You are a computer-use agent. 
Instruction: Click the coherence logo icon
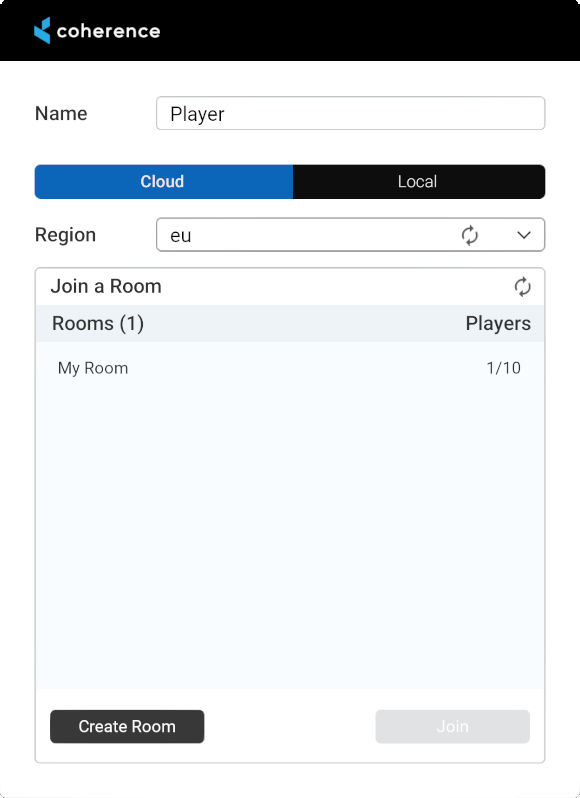(42, 31)
